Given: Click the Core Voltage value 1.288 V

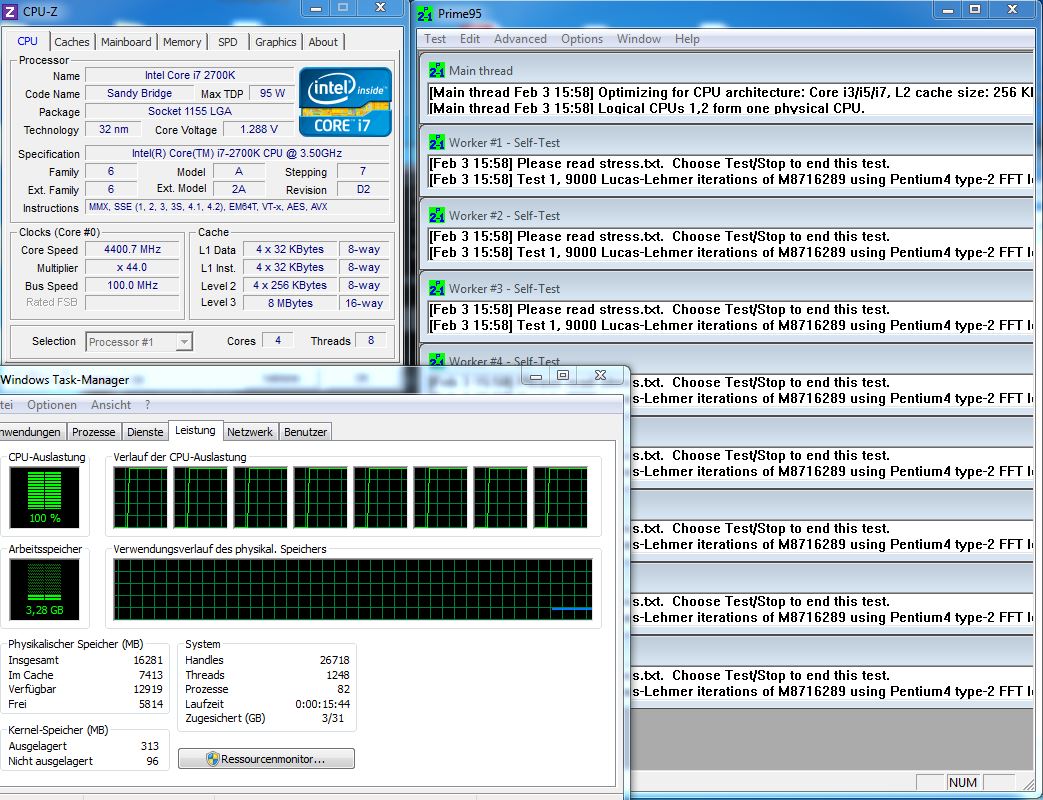Looking at the screenshot, I should pos(259,129).
